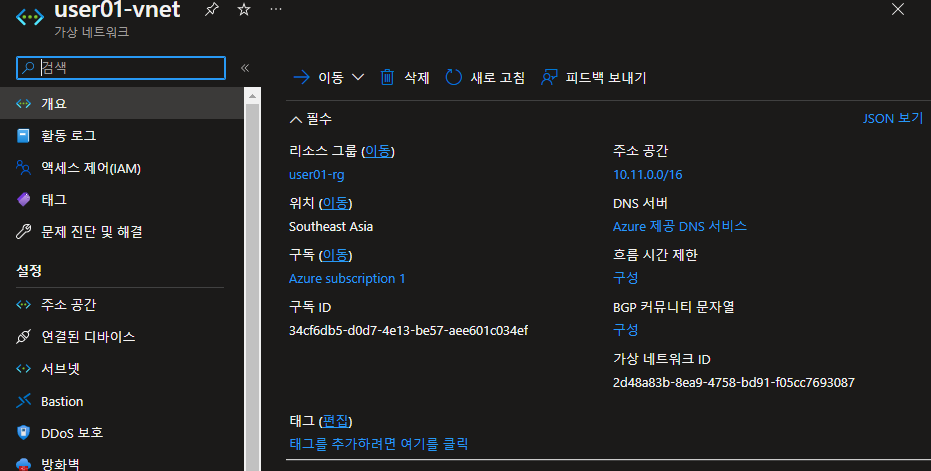Image resolution: width=931 pixels, height=471 pixels.
Task: Click 삭제 toolbar button
Action: click(x=404, y=77)
